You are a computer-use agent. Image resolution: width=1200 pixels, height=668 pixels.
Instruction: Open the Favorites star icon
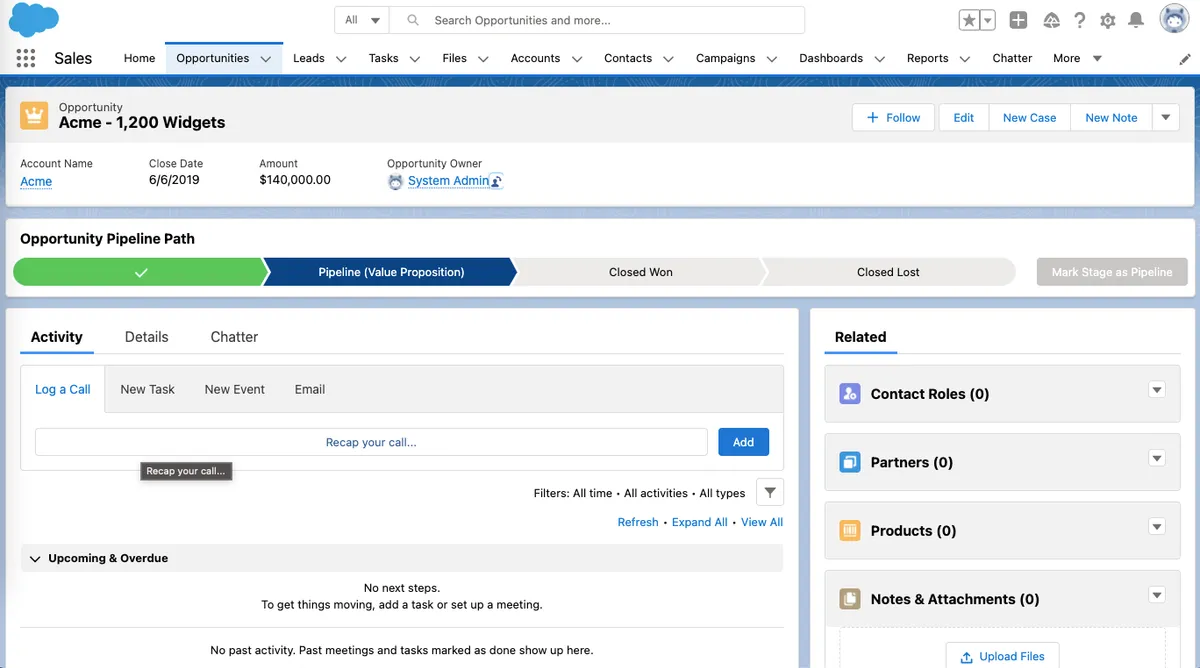click(x=969, y=20)
